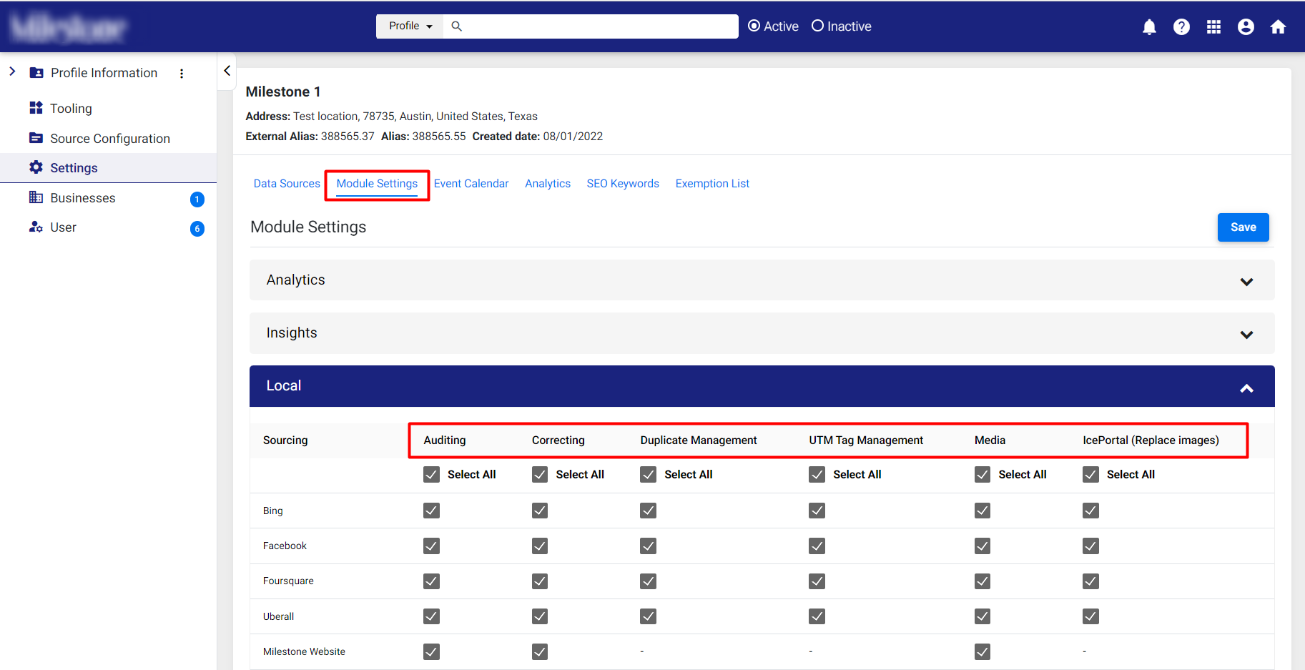The image size is (1305, 670).
Task: Click the Bing row label
Action: pos(273,511)
